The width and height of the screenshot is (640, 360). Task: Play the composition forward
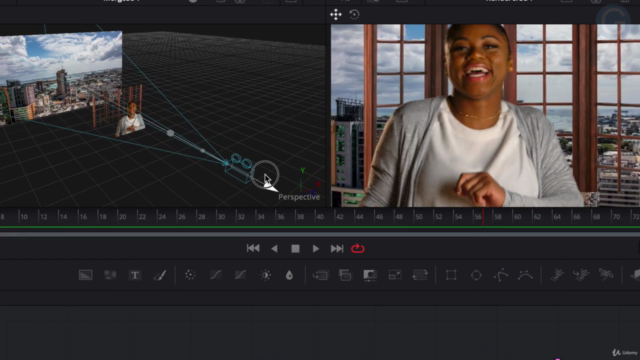pyautogui.click(x=316, y=249)
